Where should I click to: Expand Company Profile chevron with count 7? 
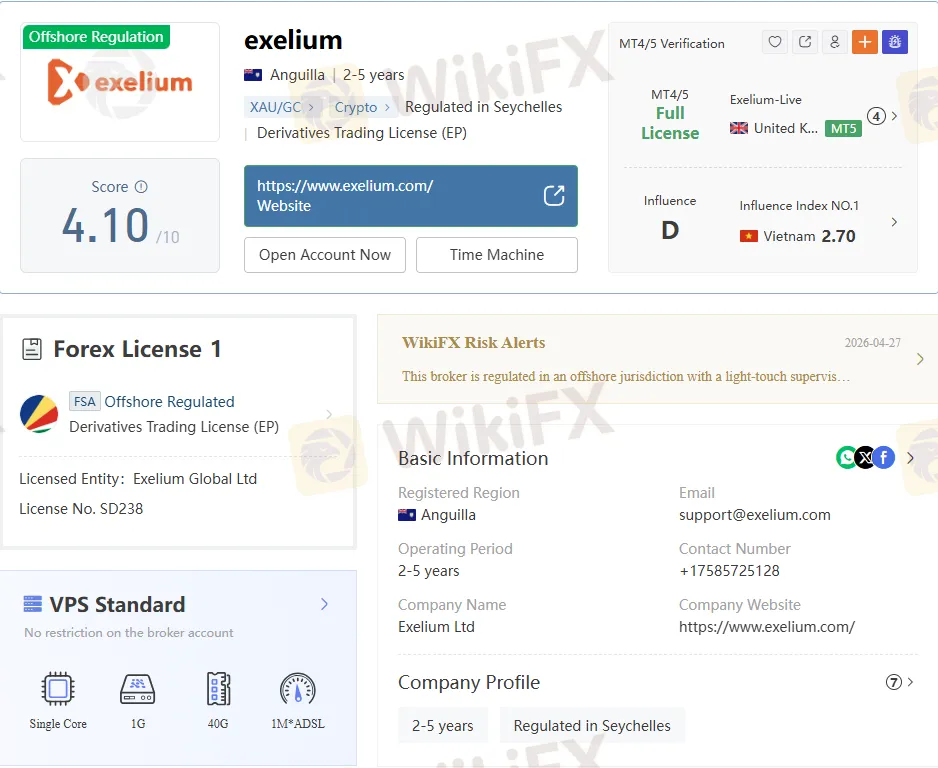click(910, 682)
